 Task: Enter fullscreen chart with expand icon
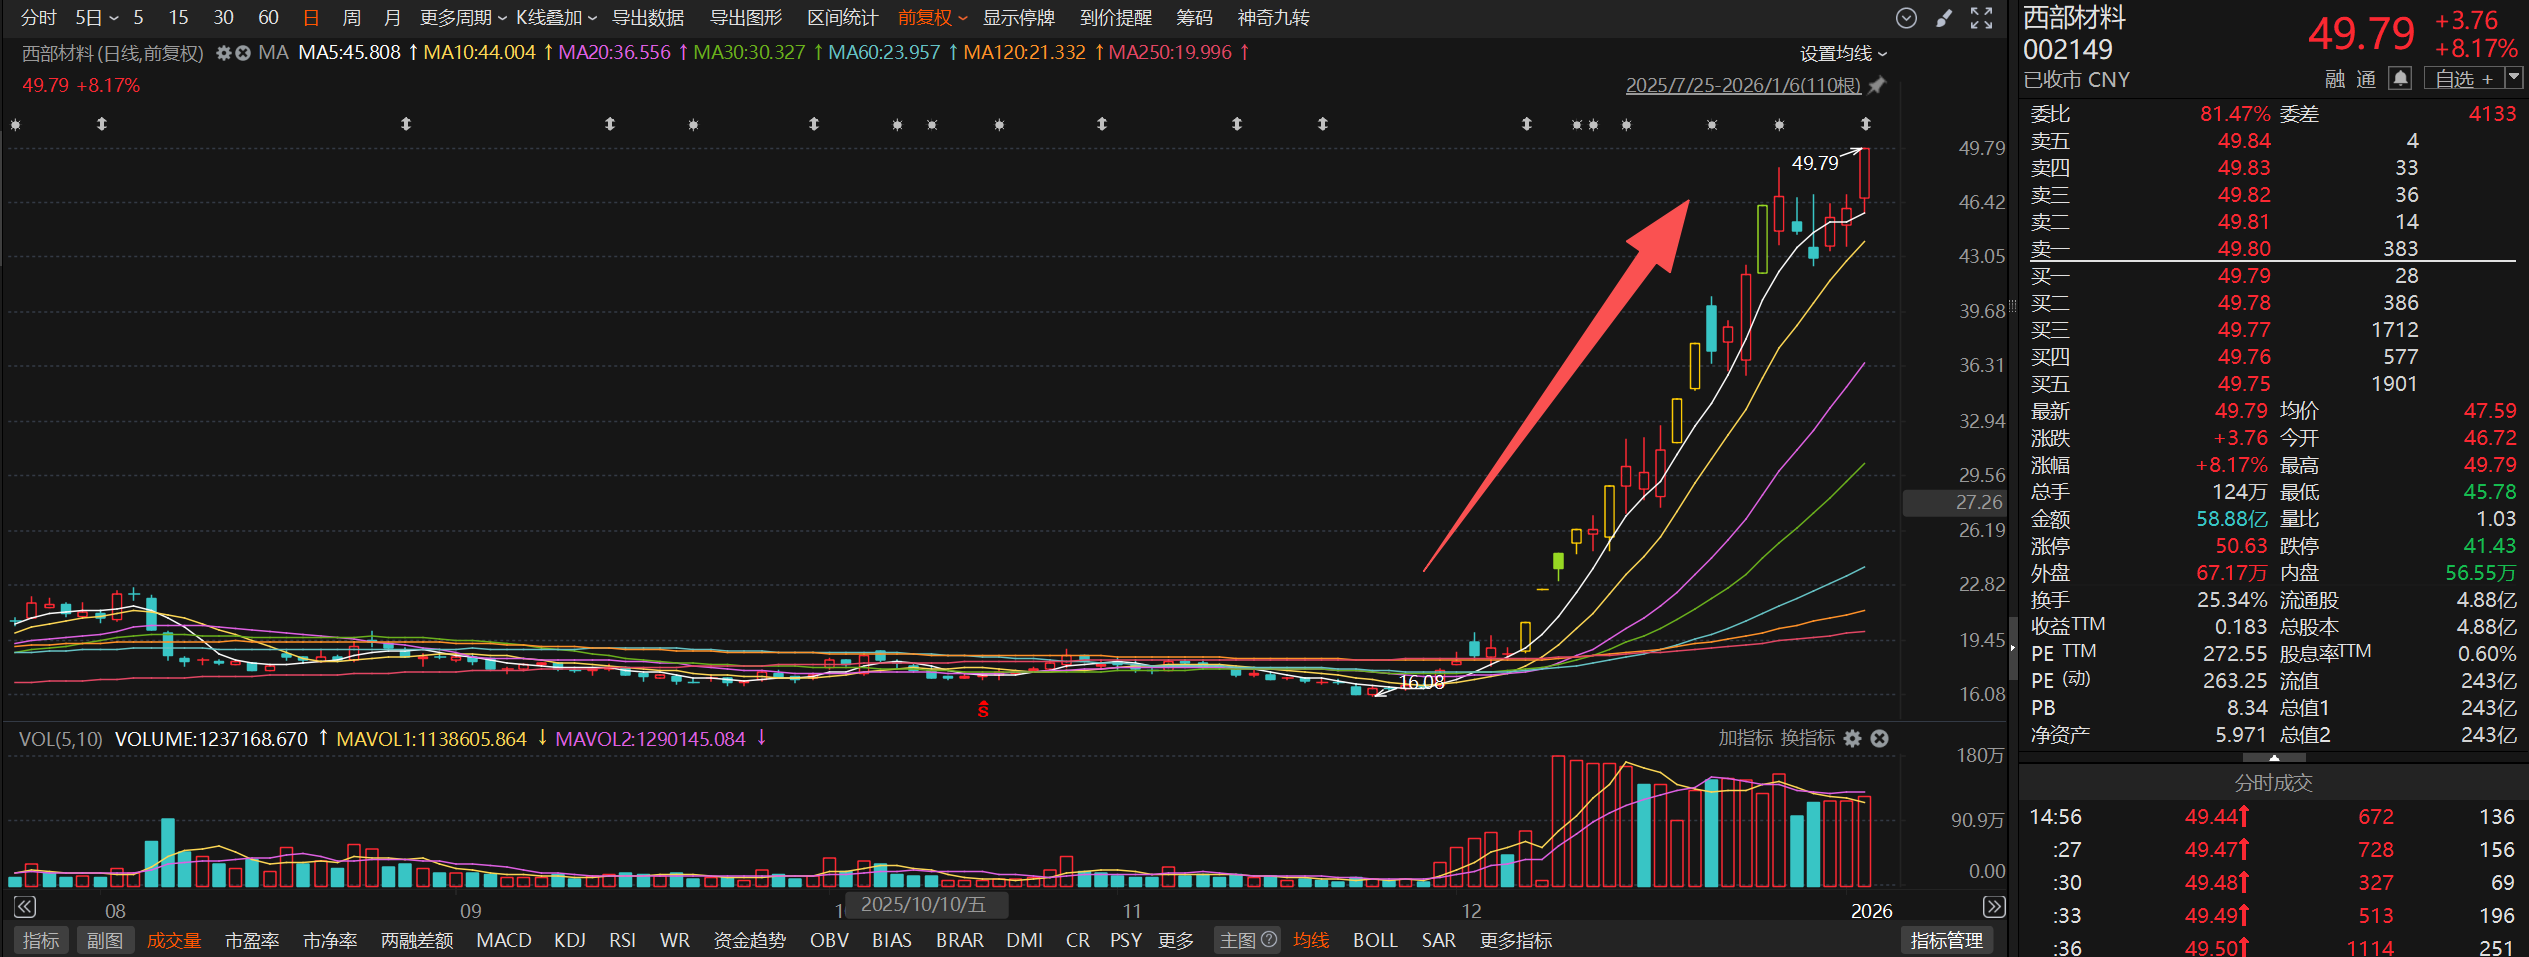1981,18
